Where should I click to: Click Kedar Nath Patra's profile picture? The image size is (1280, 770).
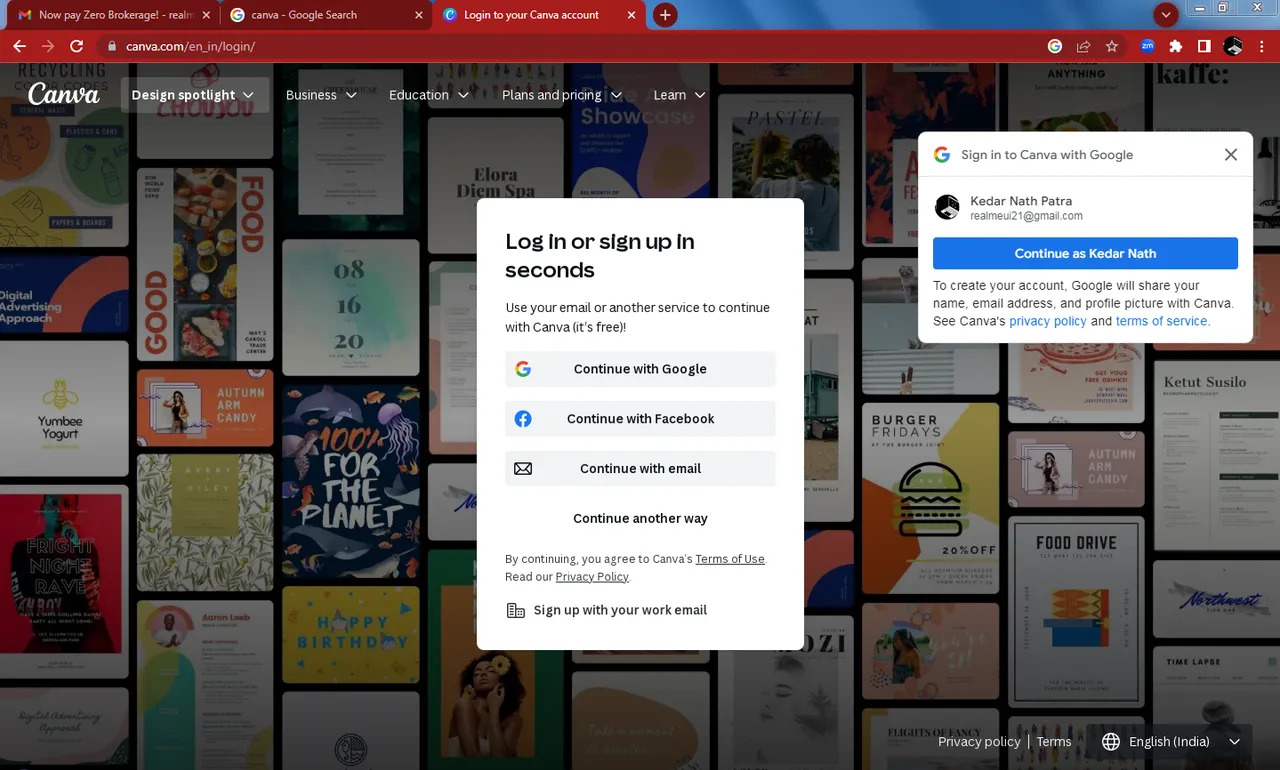tap(946, 207)
